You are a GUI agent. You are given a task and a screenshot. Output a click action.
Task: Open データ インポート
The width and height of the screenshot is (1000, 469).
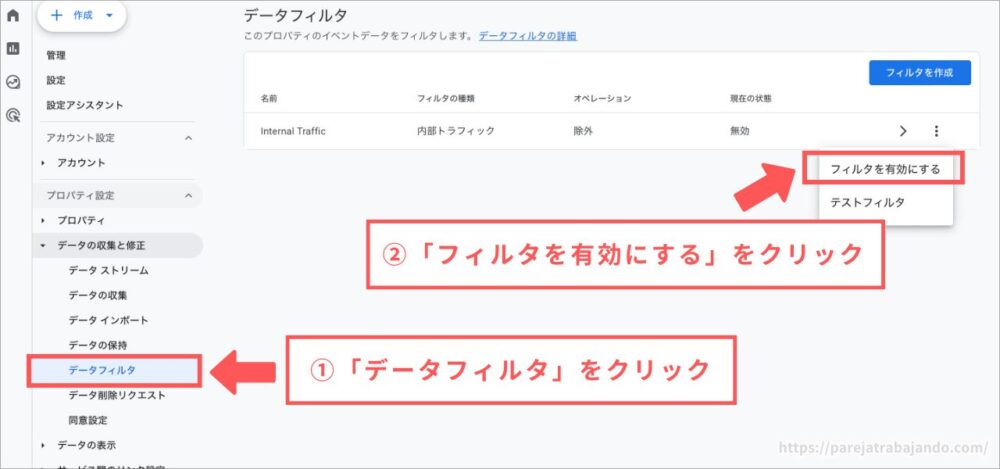(x=108, y=320)
